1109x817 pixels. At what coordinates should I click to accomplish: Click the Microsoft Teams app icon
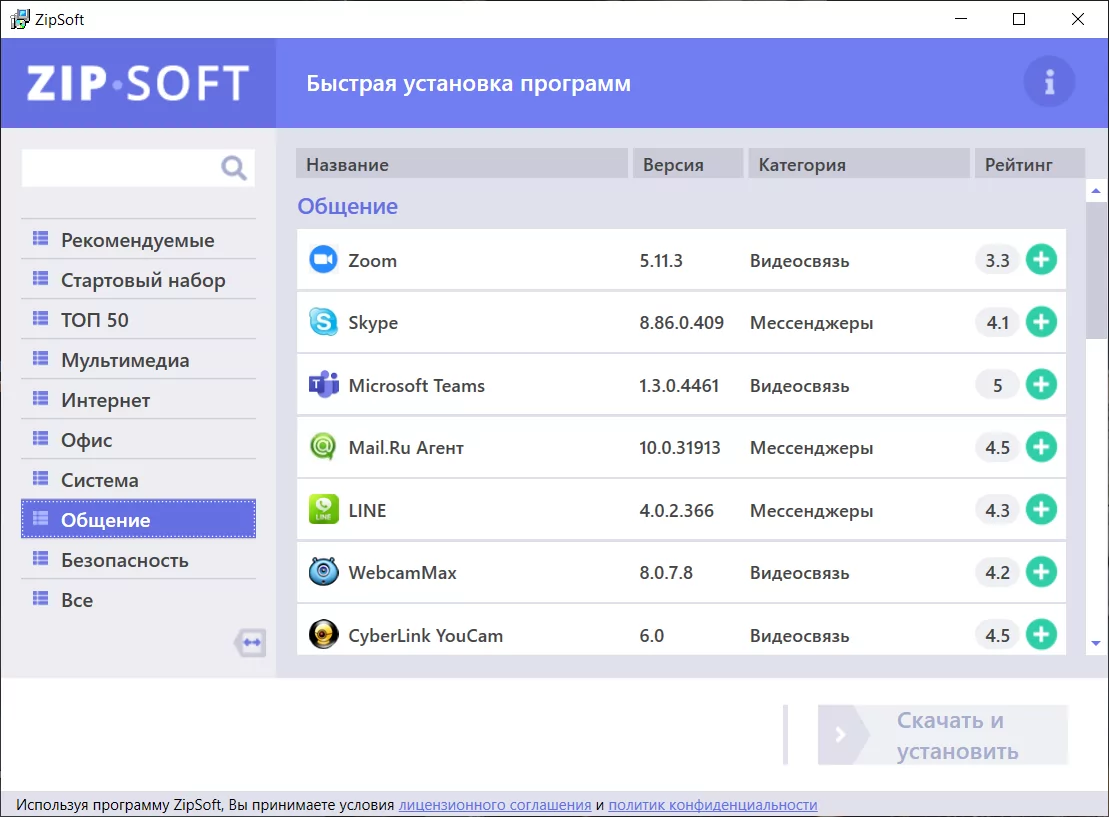click(x=323, y=385)
